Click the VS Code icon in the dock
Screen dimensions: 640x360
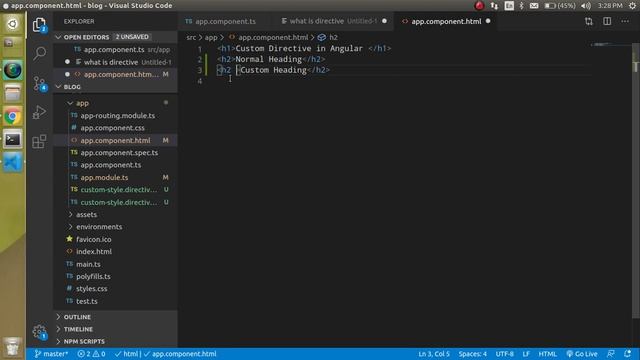13,162
